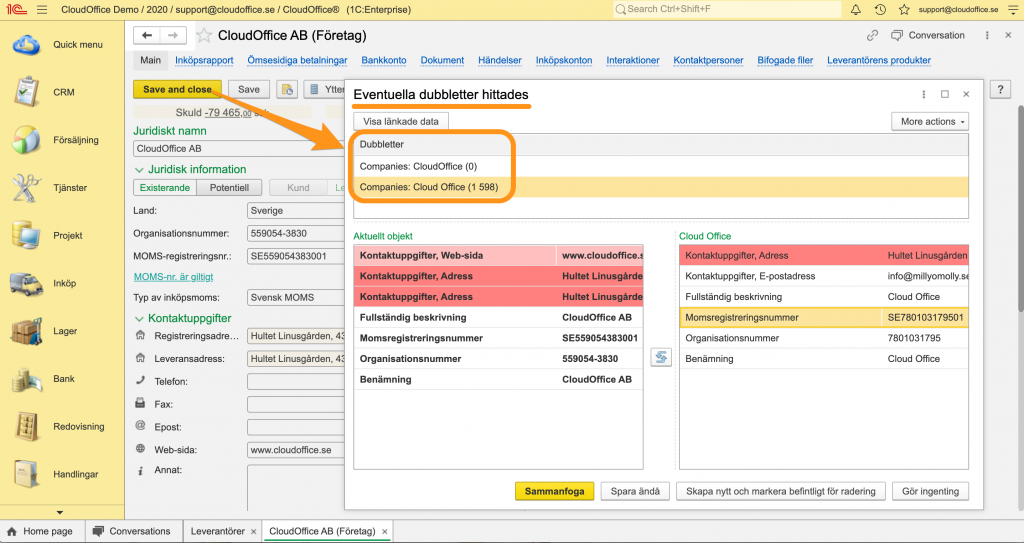Image resolution: width=1024 pixels, height=543 pixels.
Task: Click the icon button beside Save
Action: coord(287,90)
